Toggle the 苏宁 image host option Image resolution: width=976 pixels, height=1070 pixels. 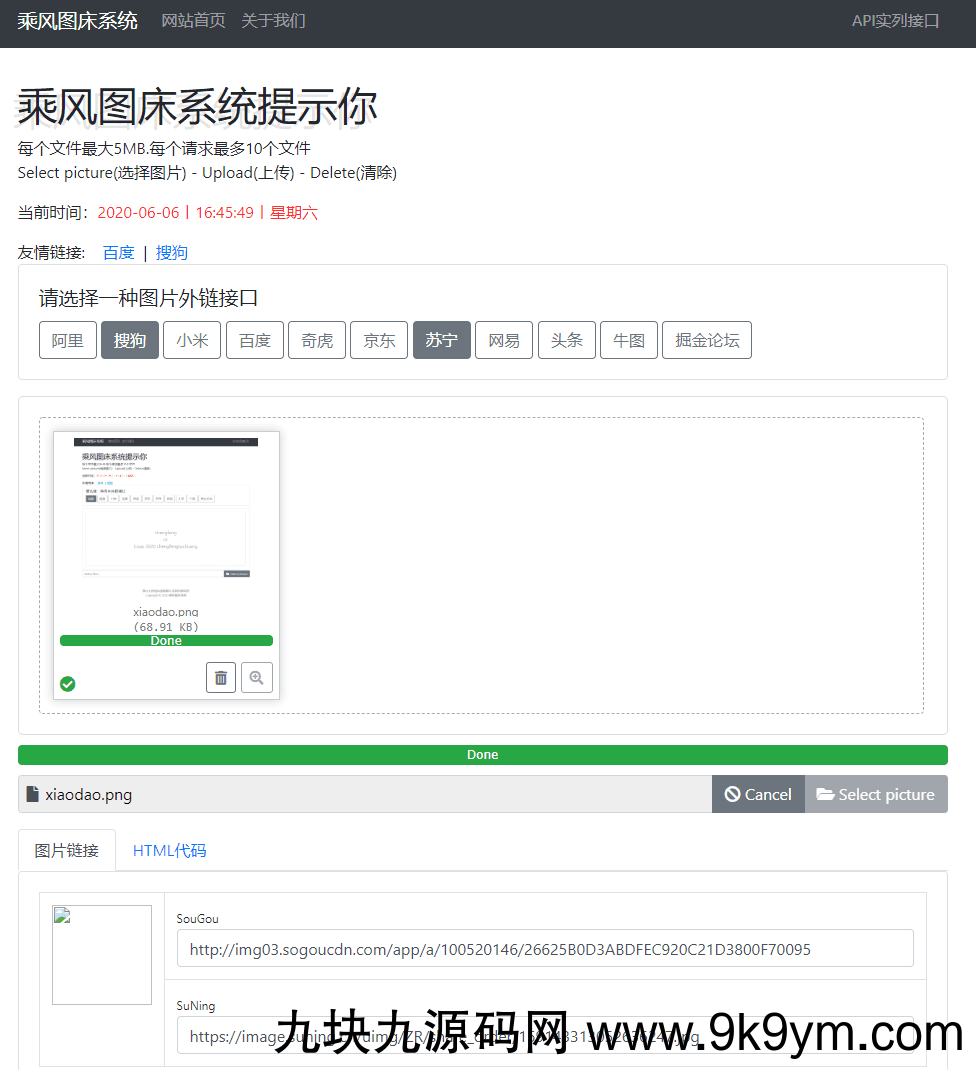(x=441, y=340)
